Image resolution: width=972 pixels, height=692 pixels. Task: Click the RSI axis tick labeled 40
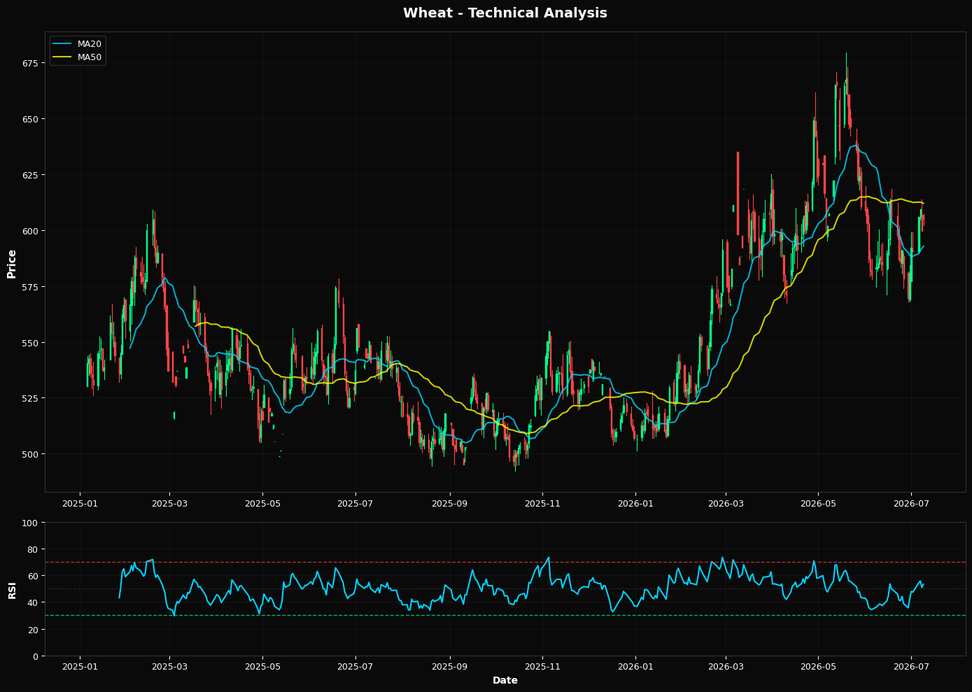(32, 603)
